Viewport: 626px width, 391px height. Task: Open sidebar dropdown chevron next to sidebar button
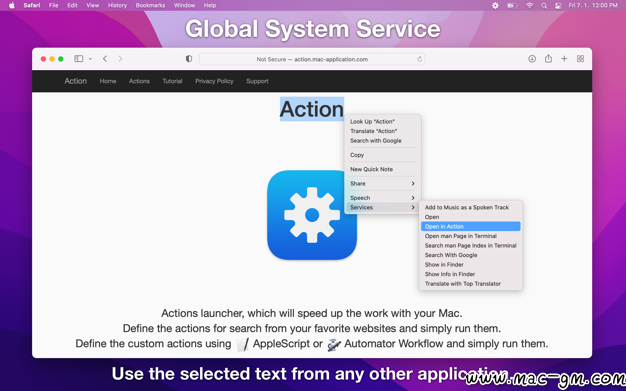(x=90, y=59)
